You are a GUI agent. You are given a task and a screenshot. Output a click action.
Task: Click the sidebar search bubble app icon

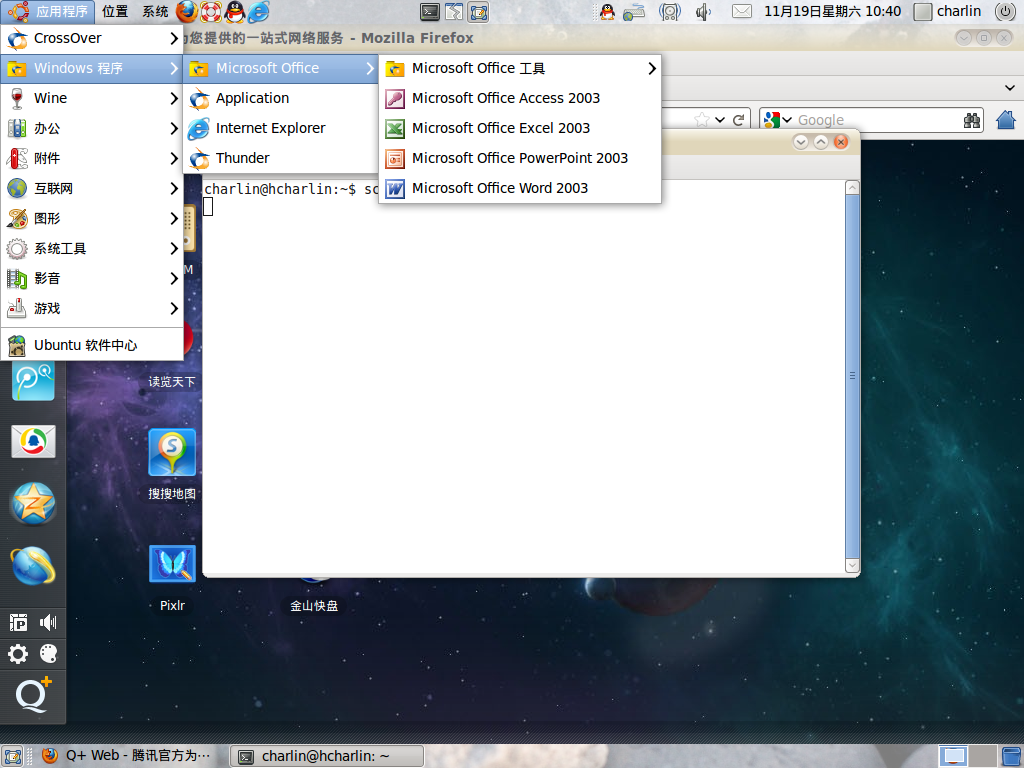(x=33, y=381)
